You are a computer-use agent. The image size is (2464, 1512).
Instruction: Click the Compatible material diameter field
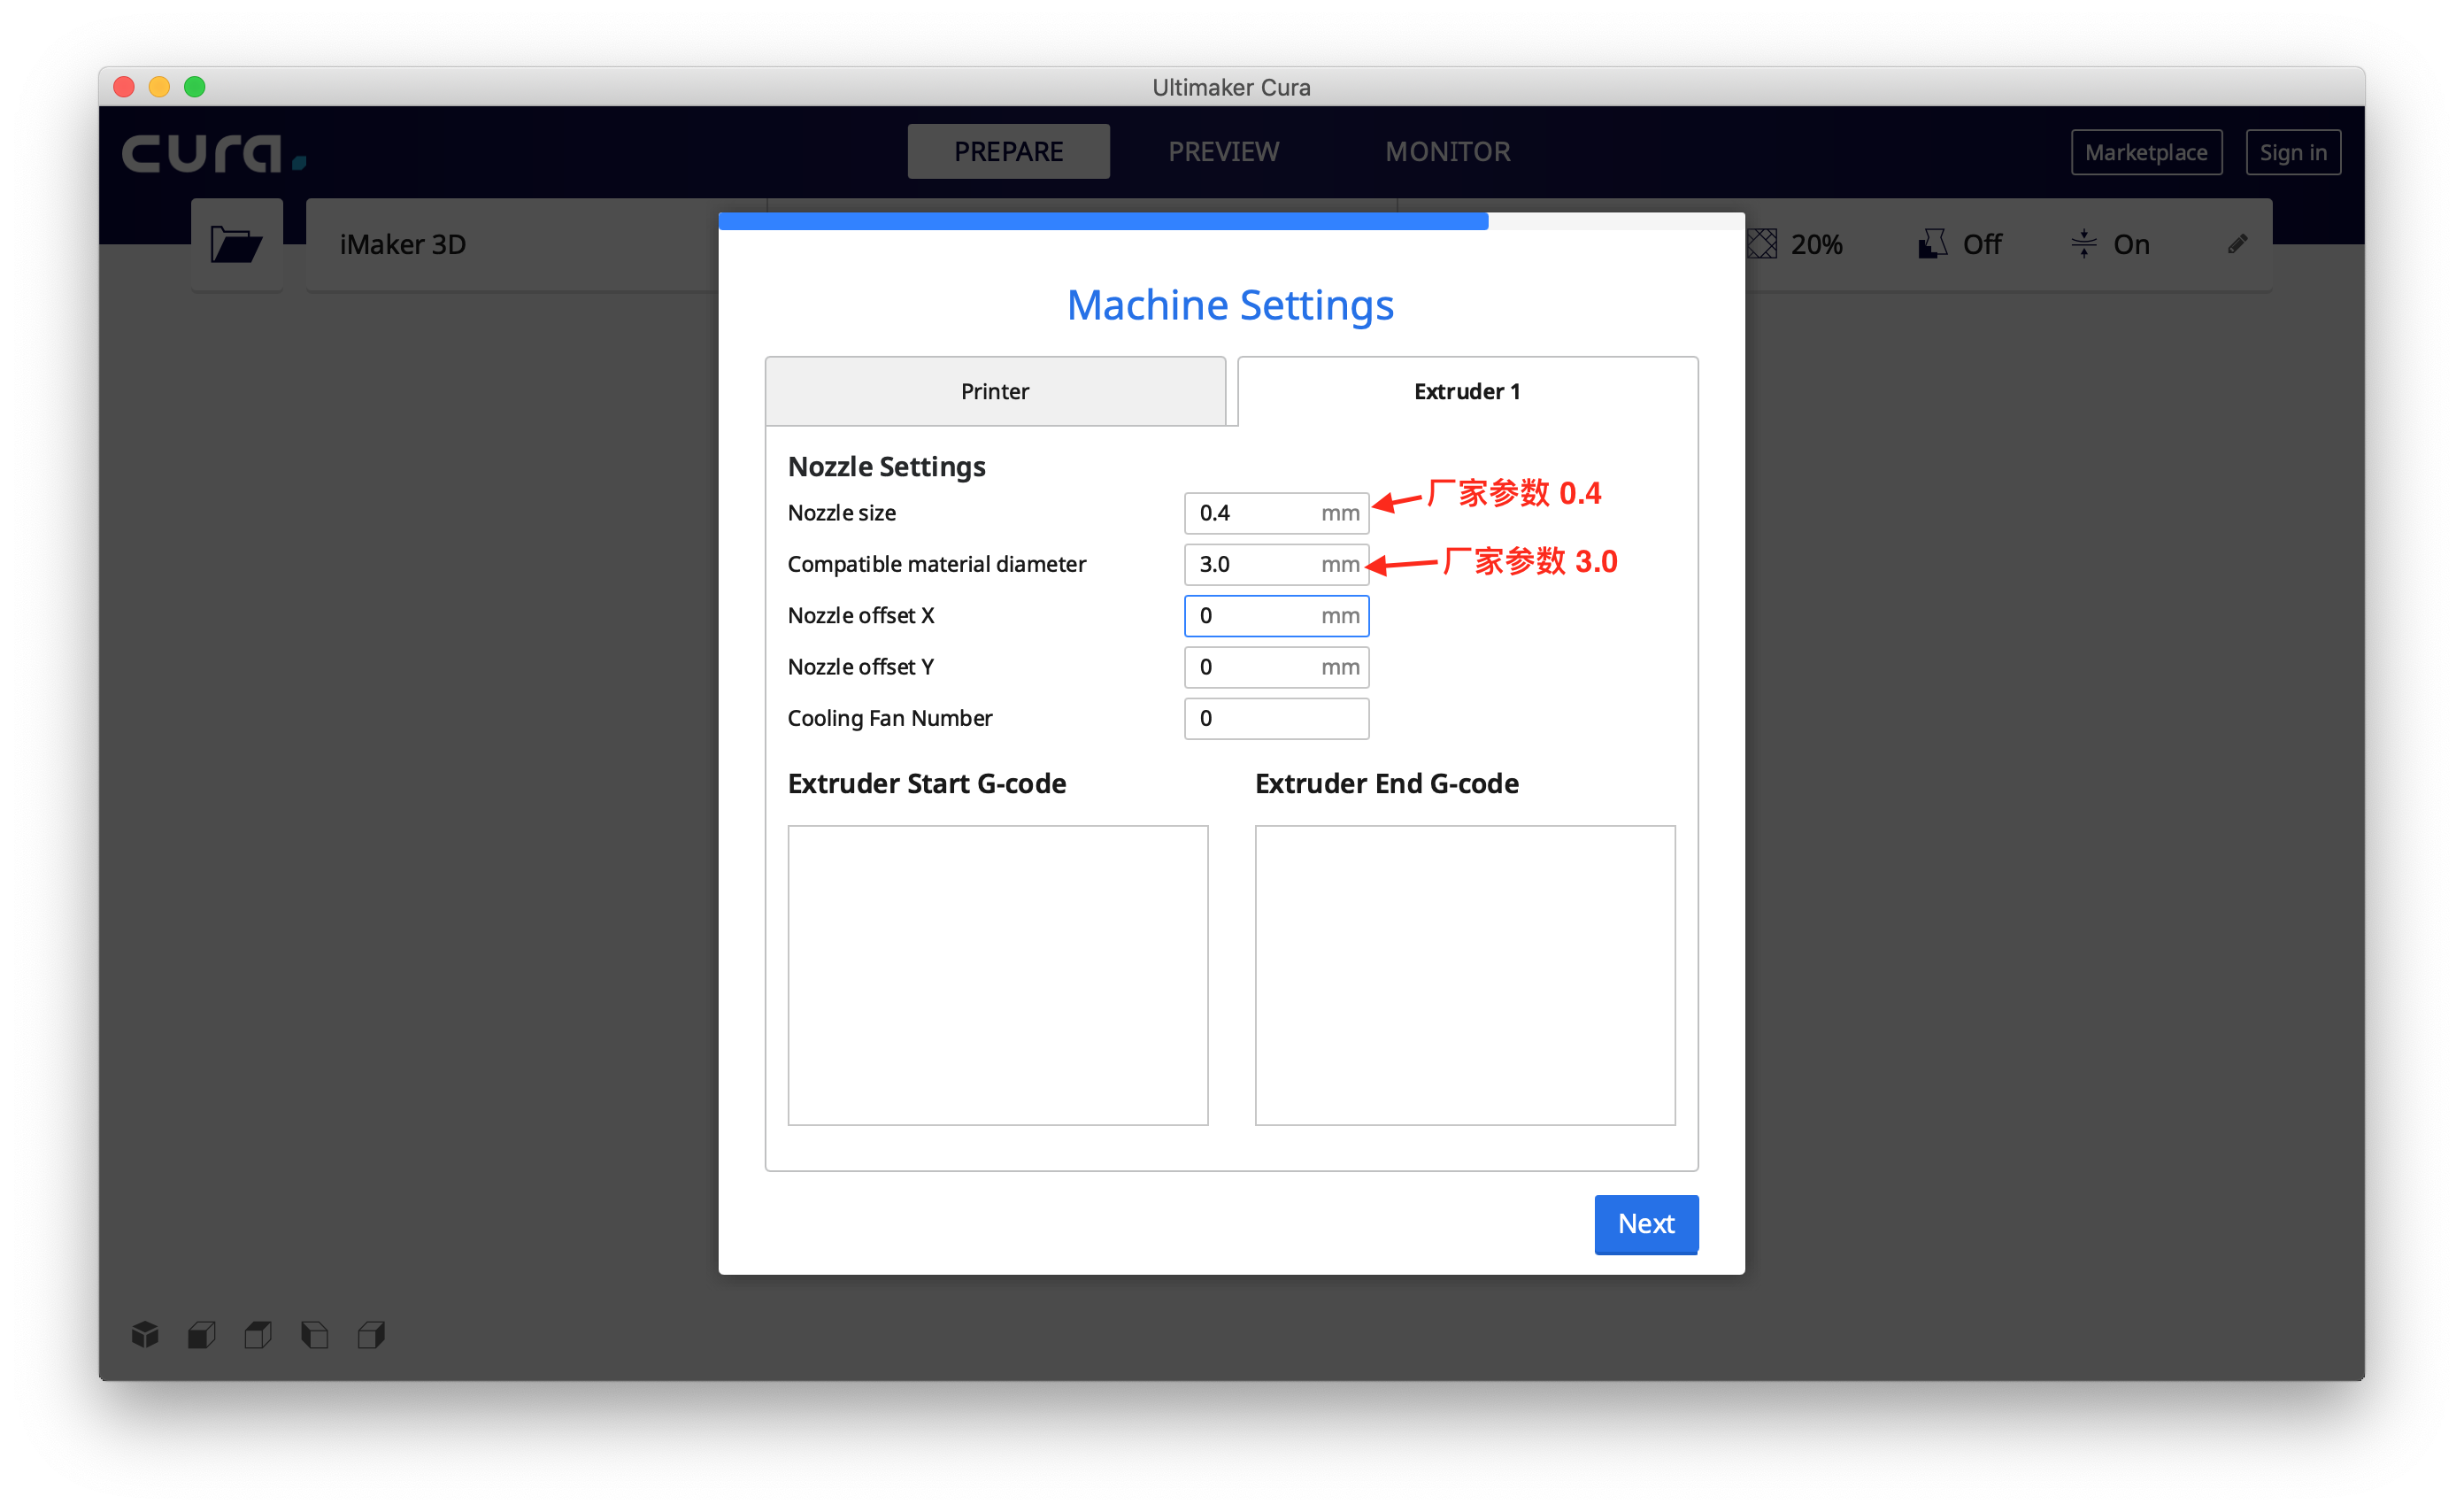(x=1276, y=564)
